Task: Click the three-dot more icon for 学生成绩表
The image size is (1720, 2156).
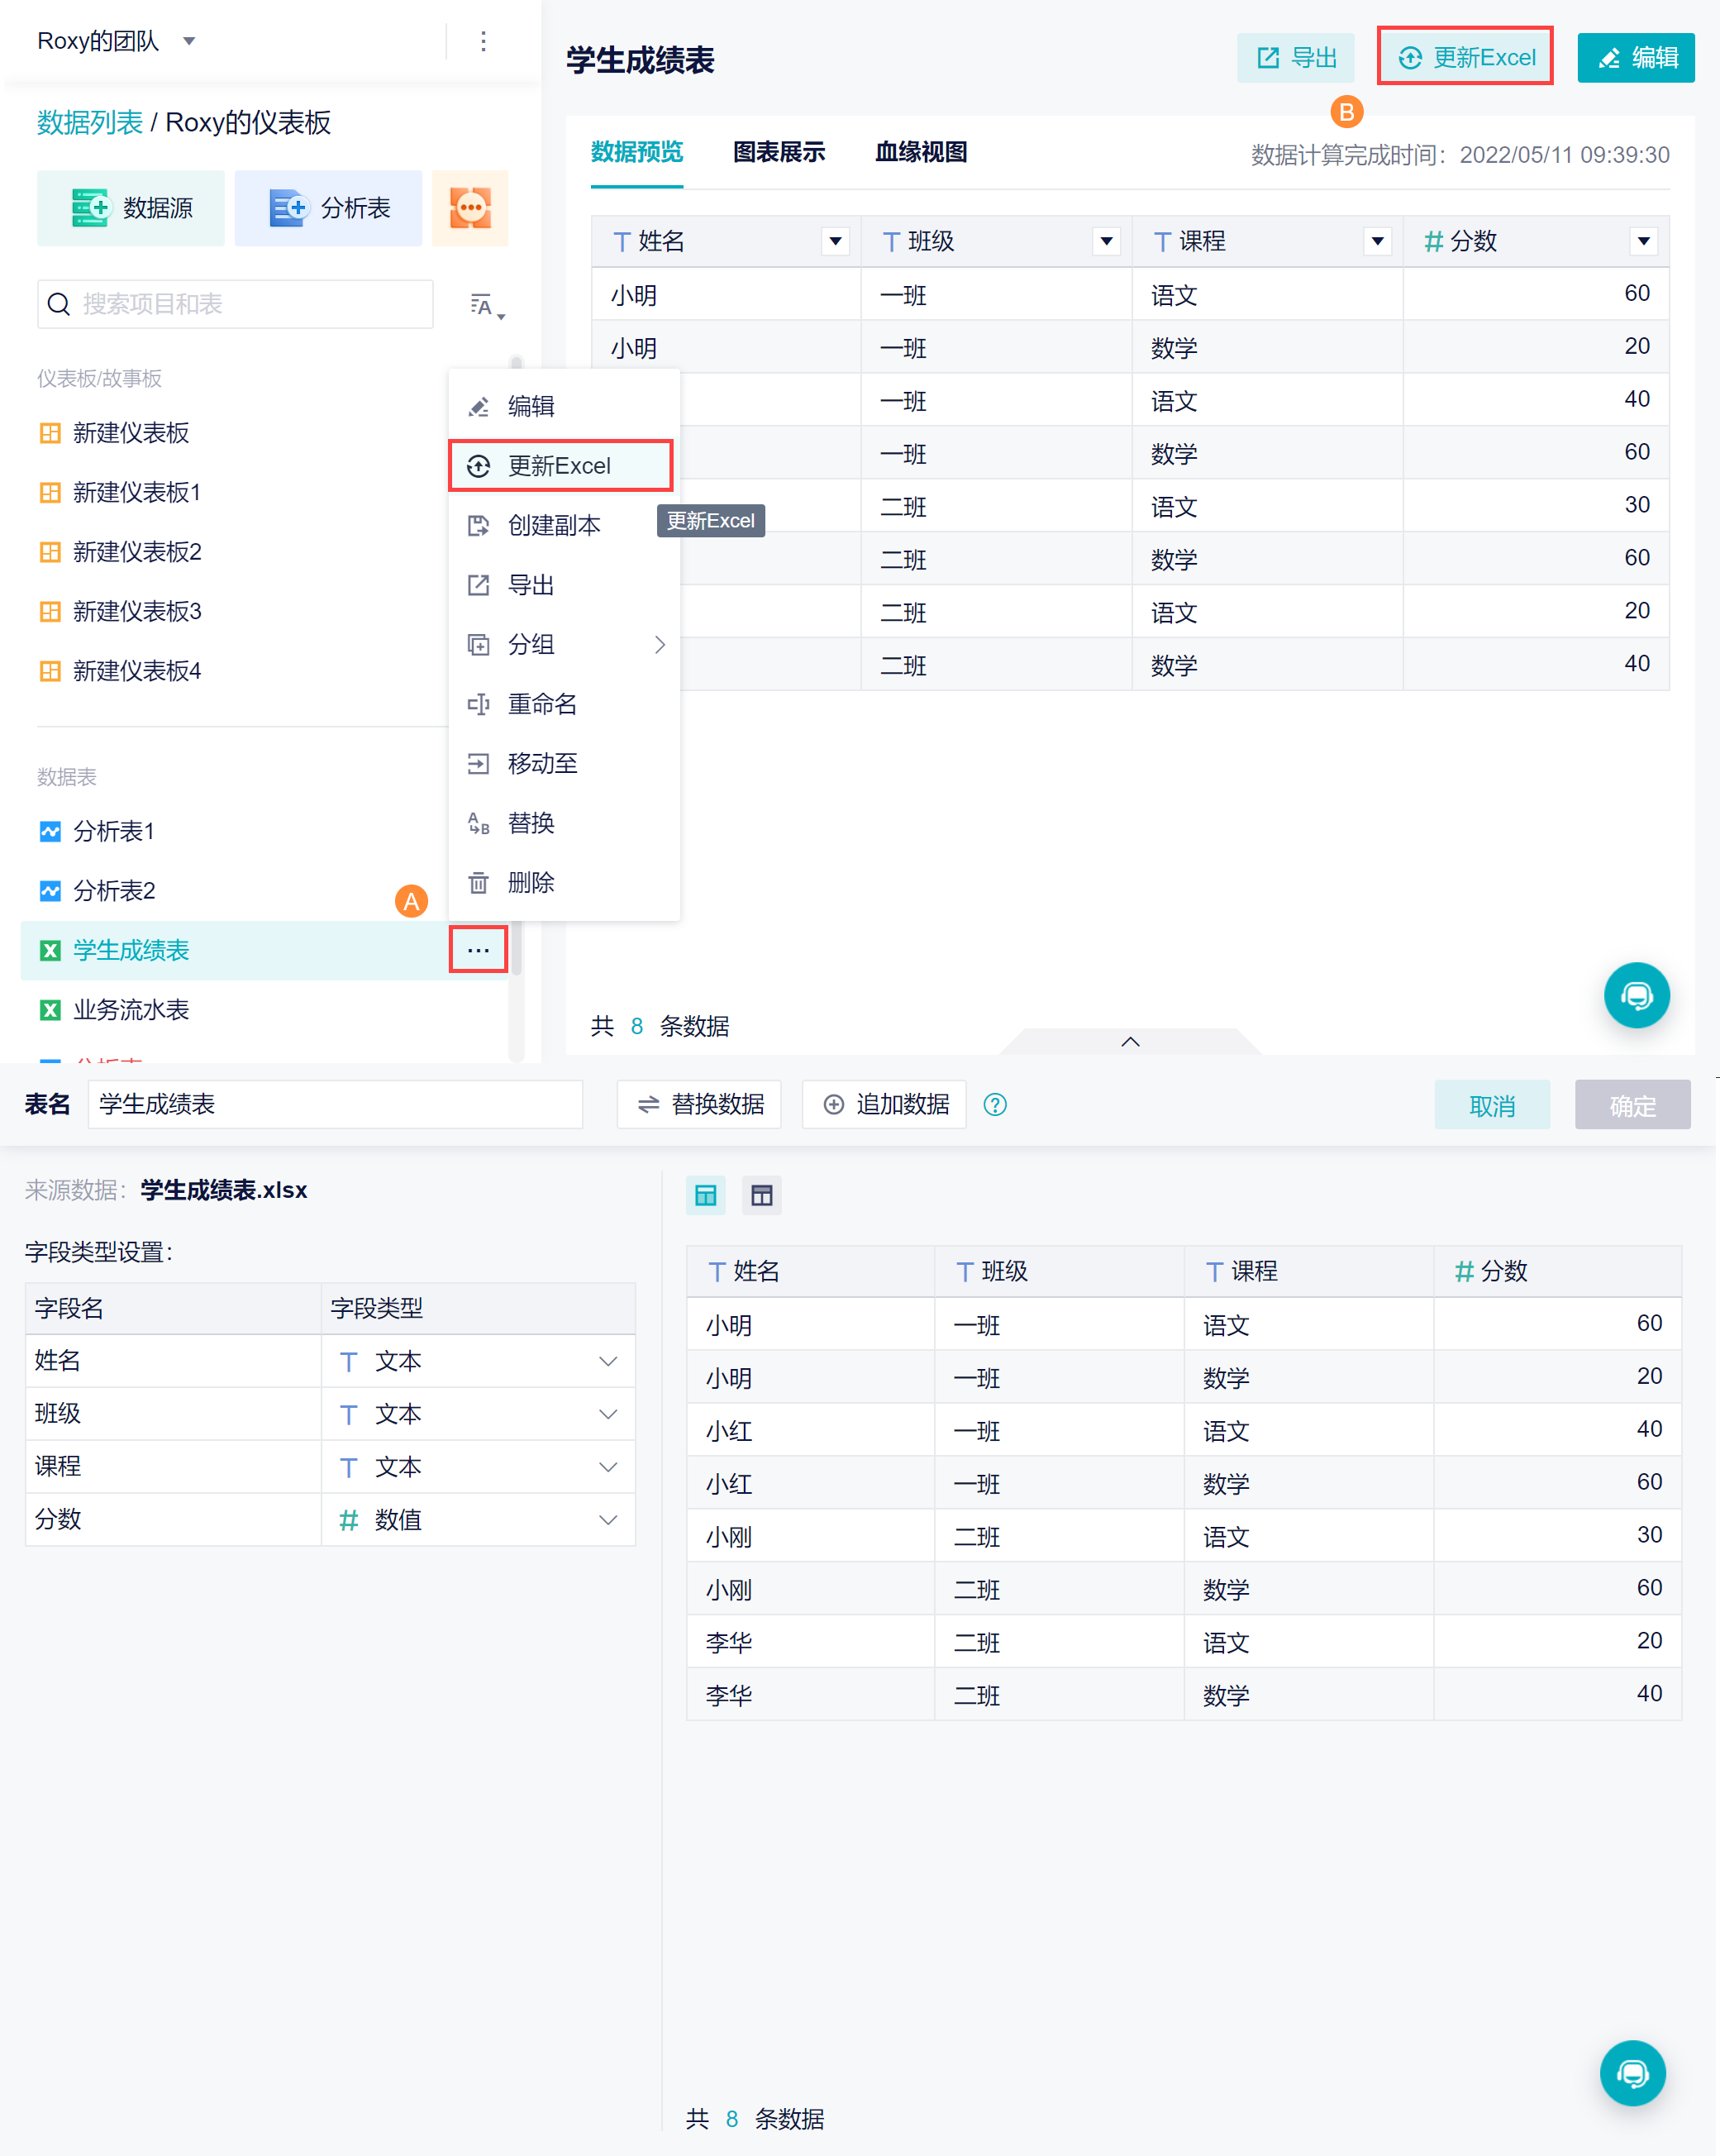Action: (478, 950)
